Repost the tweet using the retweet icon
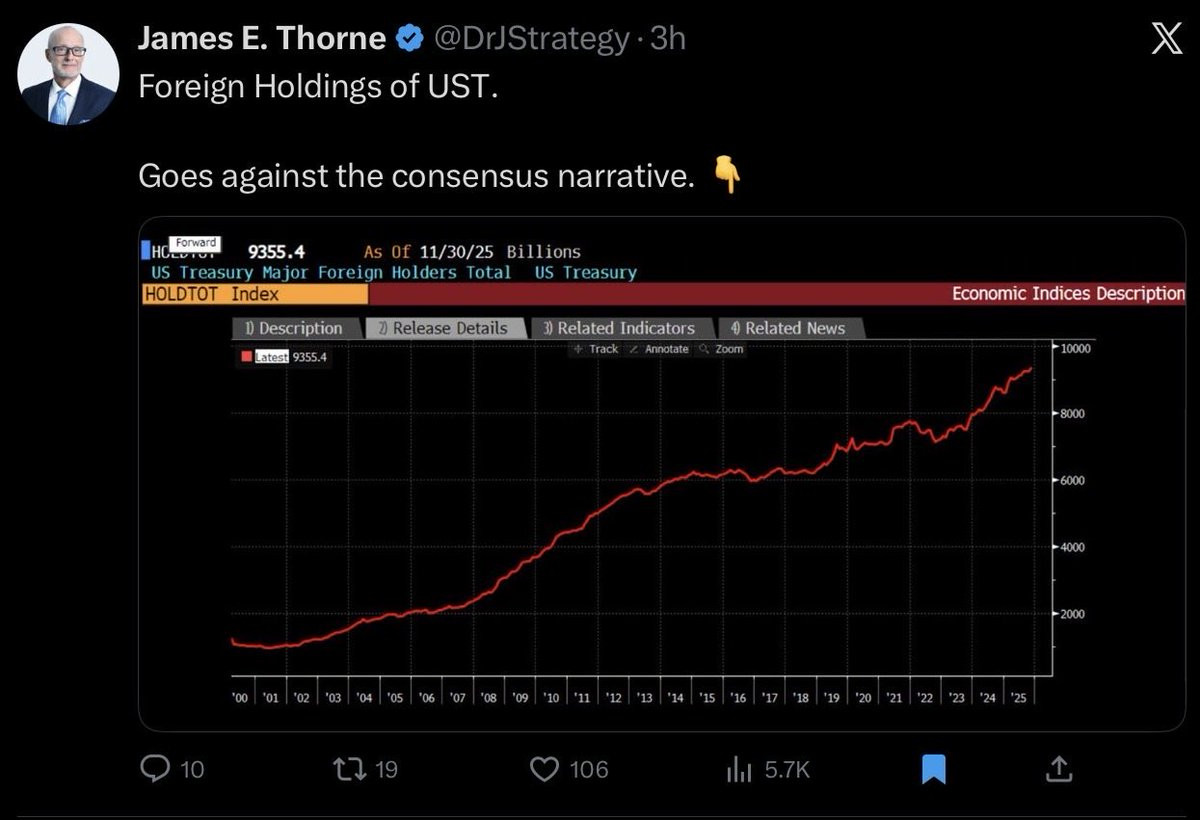This screenshot has width=1200, height=820. click(347, 768)
